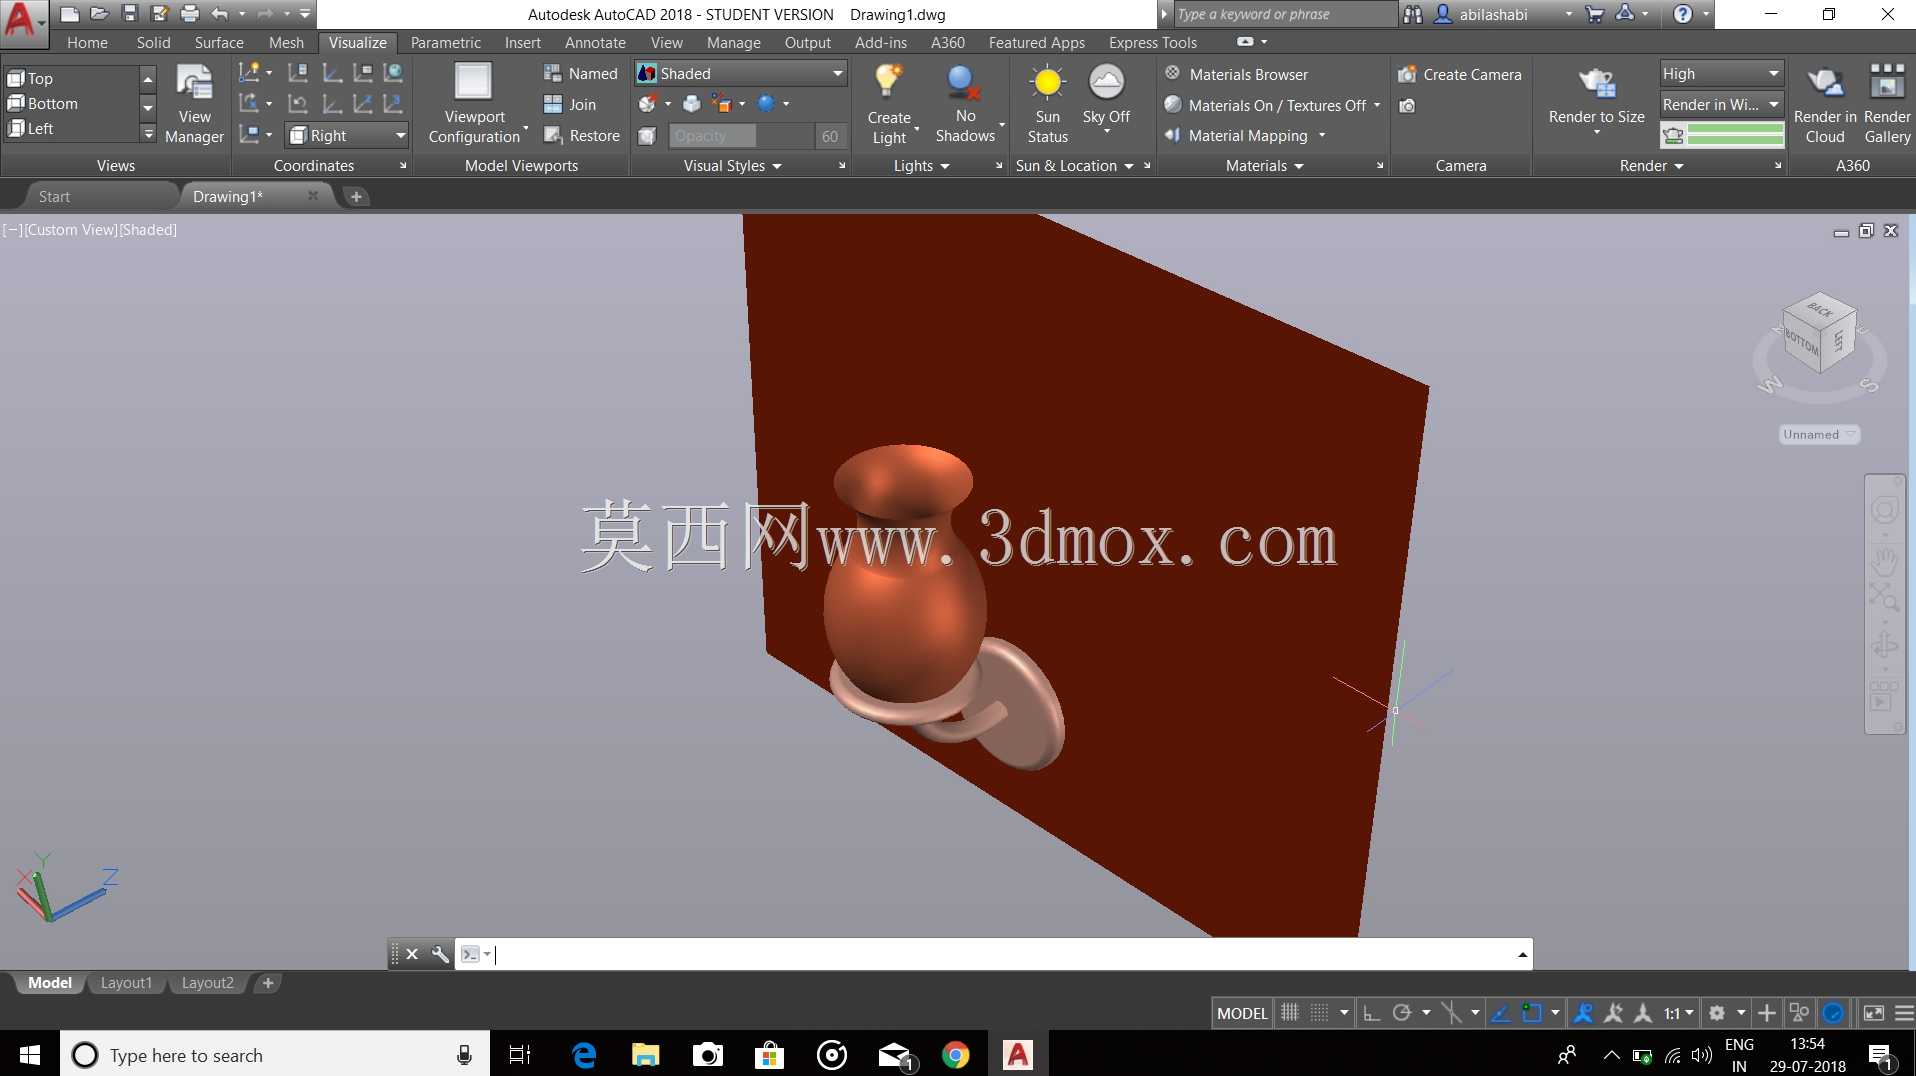Open the View Manager
This screenshot has width=1916, height=1076.
194,104
